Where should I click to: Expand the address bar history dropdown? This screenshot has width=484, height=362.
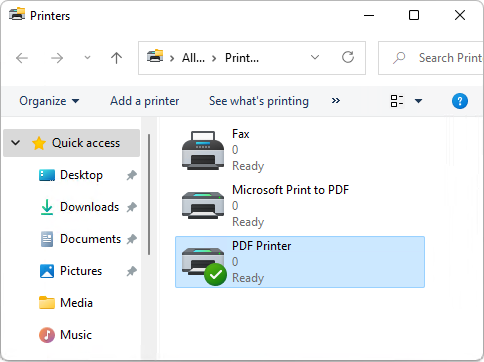point(315,58)
